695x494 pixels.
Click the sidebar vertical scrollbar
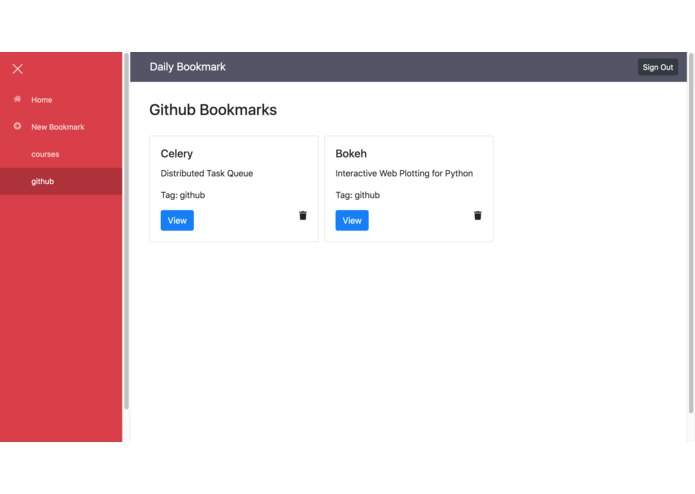[x=126, y=230]
